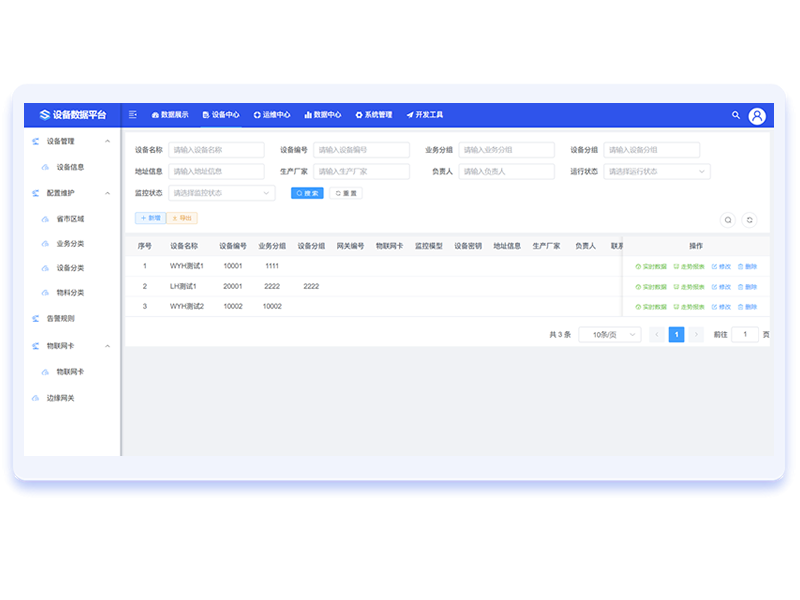This screenshot has width=800, height=600.
Task: Open the 系统管理 top menu
Action: 374,115
